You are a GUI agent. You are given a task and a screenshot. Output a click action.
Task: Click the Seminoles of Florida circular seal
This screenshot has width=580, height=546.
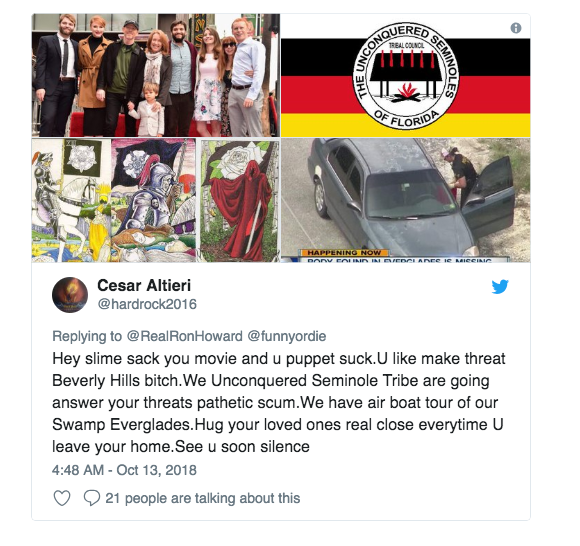tap(406, 76)
